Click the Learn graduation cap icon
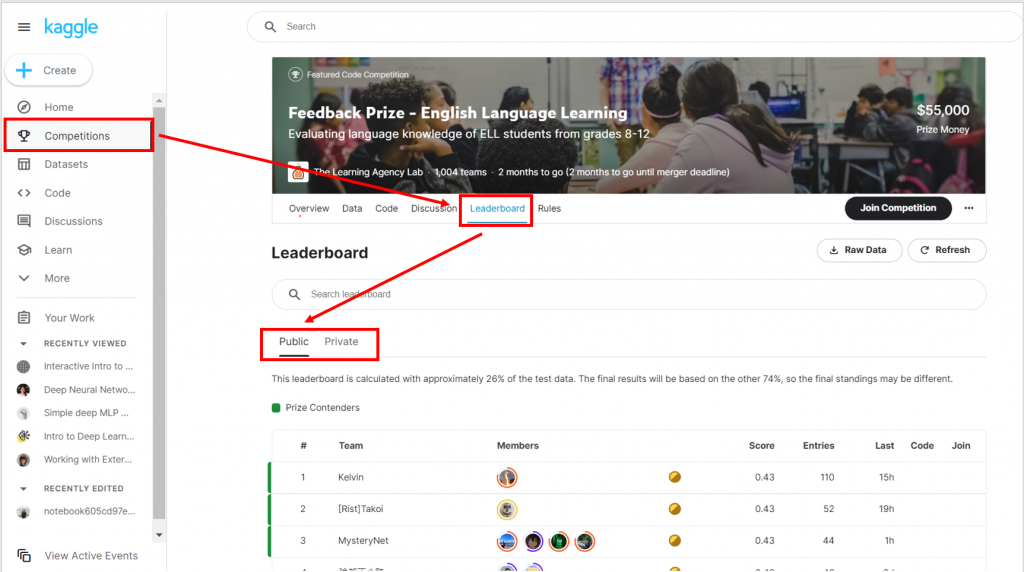The image size is (1024, 572). click(x=24, y=249)
